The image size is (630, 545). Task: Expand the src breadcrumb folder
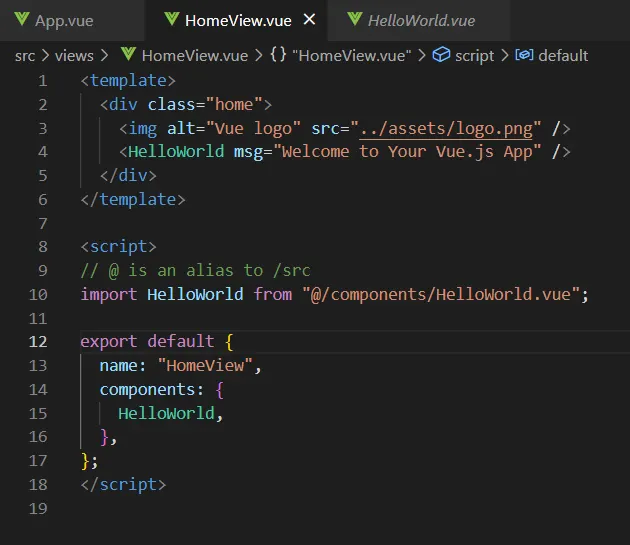(24, 55)
